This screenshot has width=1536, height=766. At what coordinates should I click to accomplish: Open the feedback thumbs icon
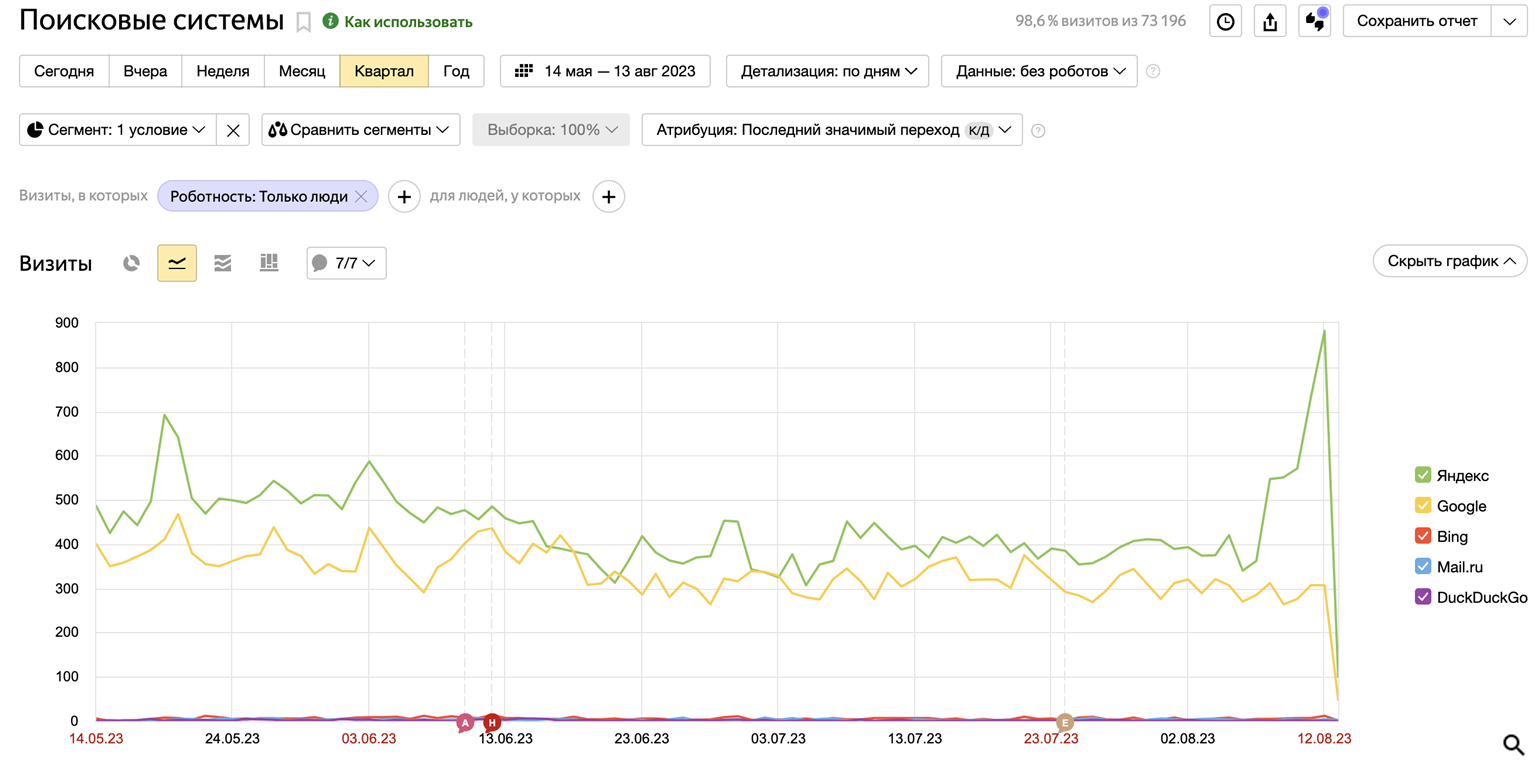[1315, 21]
